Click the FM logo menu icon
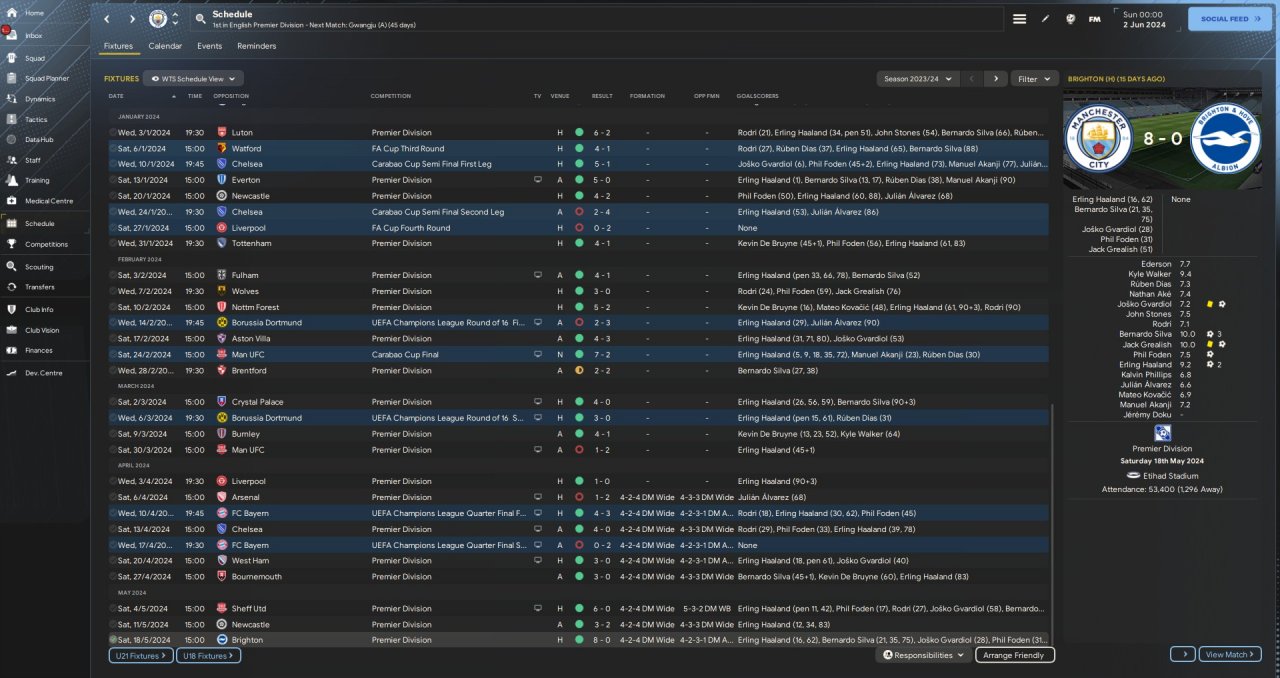The width and height of the screenshot is (1280, 678). [1094, 19]
